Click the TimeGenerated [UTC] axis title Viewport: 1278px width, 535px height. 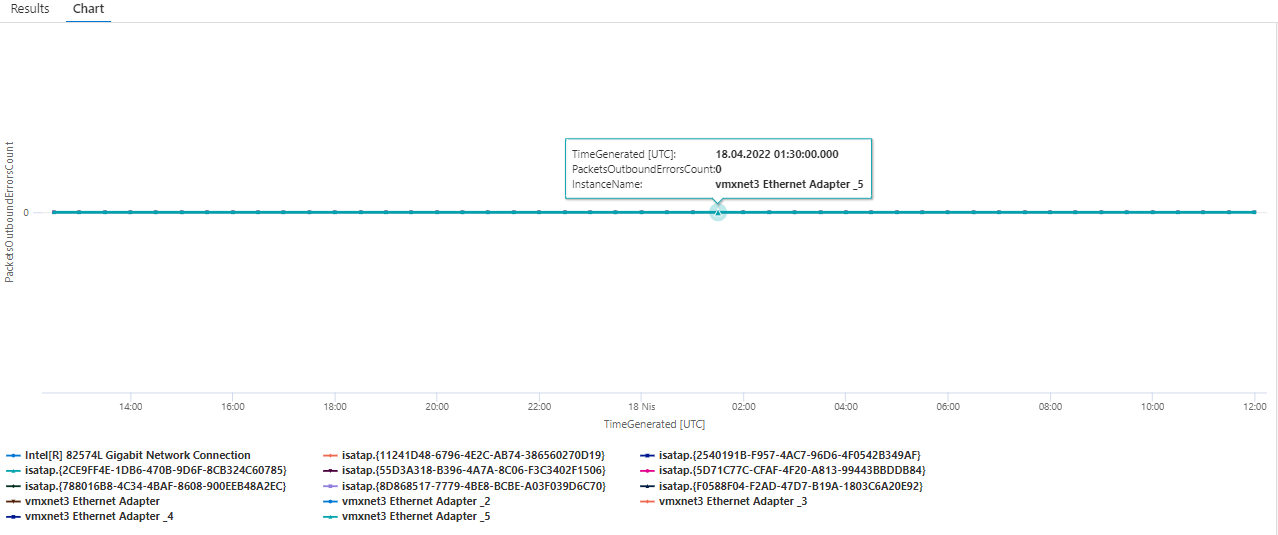pyautogui.click(x=654, y=425)
